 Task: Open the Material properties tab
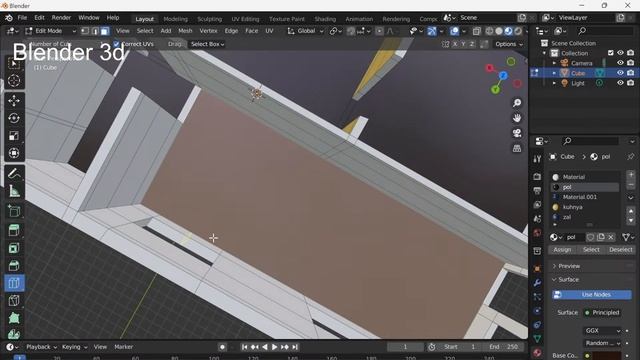click(x=537, y=352)
